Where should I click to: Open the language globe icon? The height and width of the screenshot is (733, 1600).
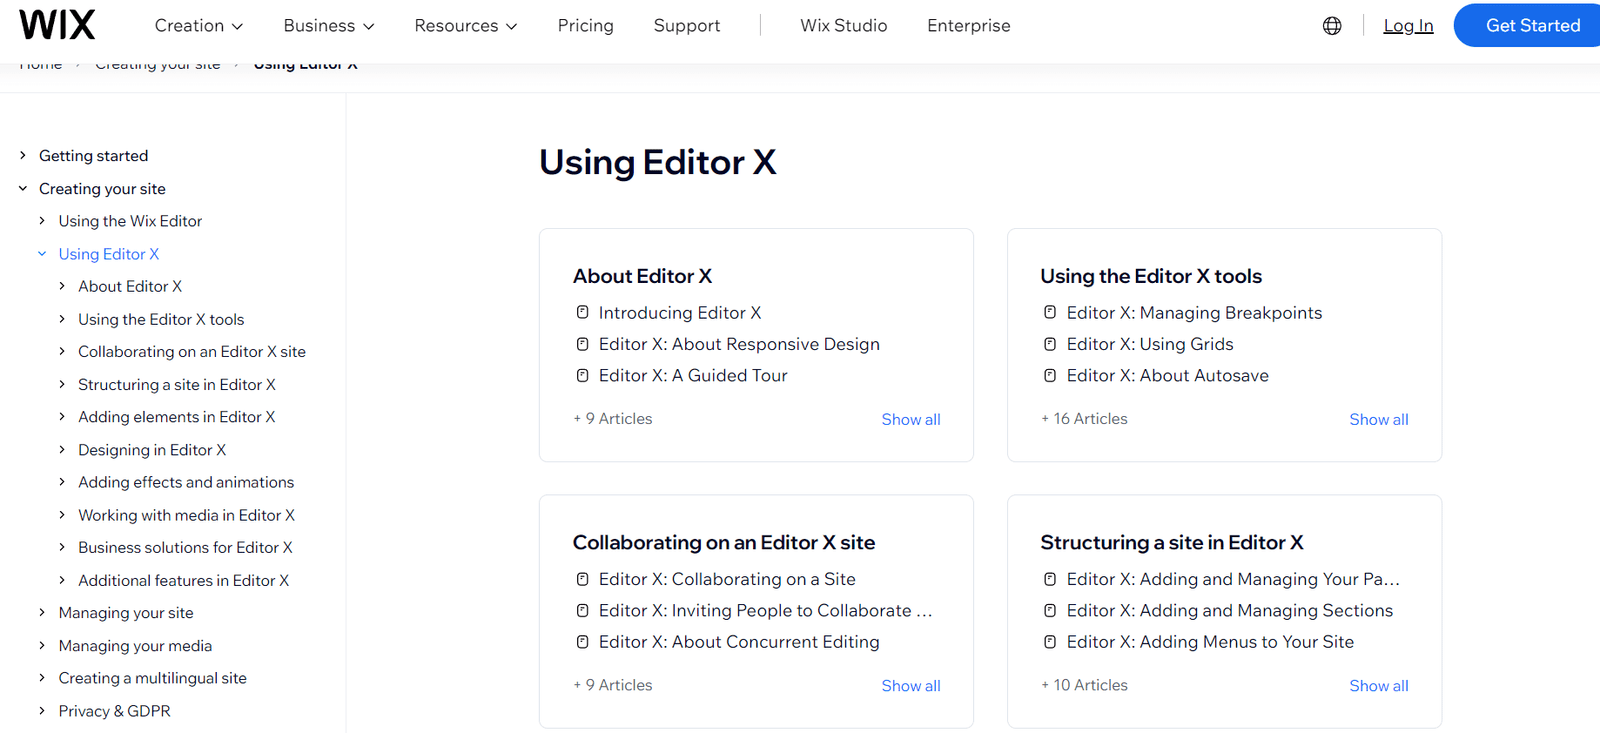pos(1332,26)
